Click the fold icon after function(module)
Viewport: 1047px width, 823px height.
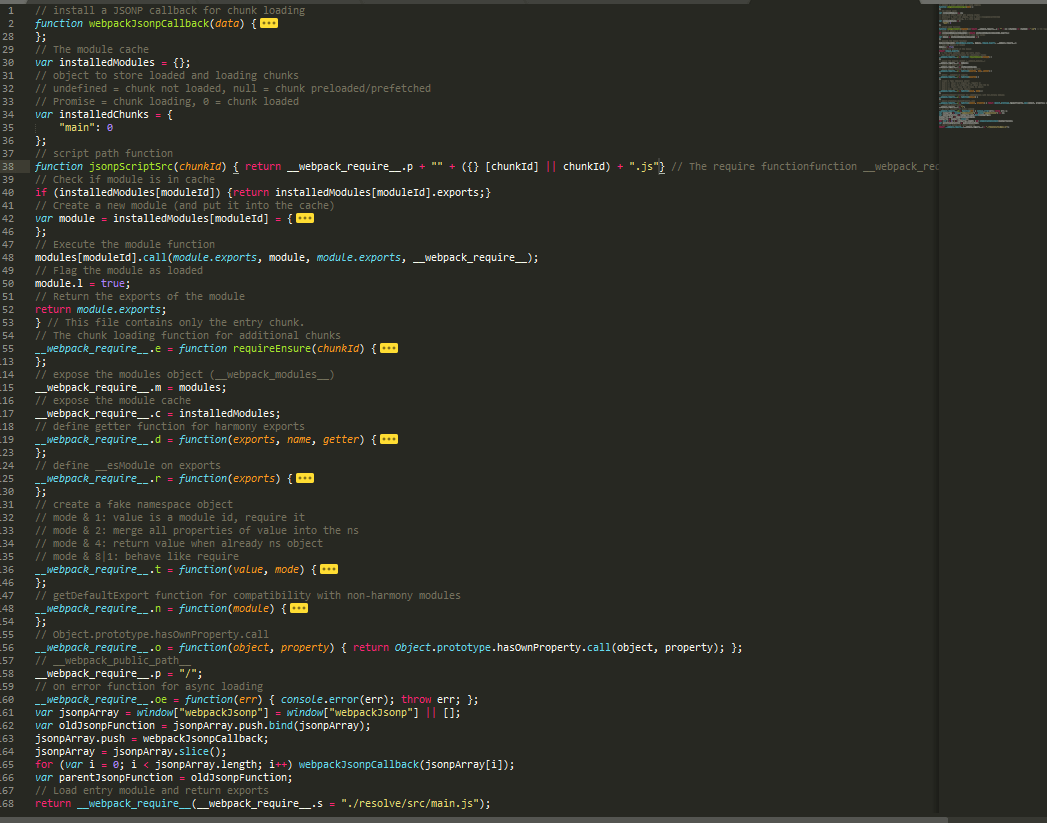298,608
